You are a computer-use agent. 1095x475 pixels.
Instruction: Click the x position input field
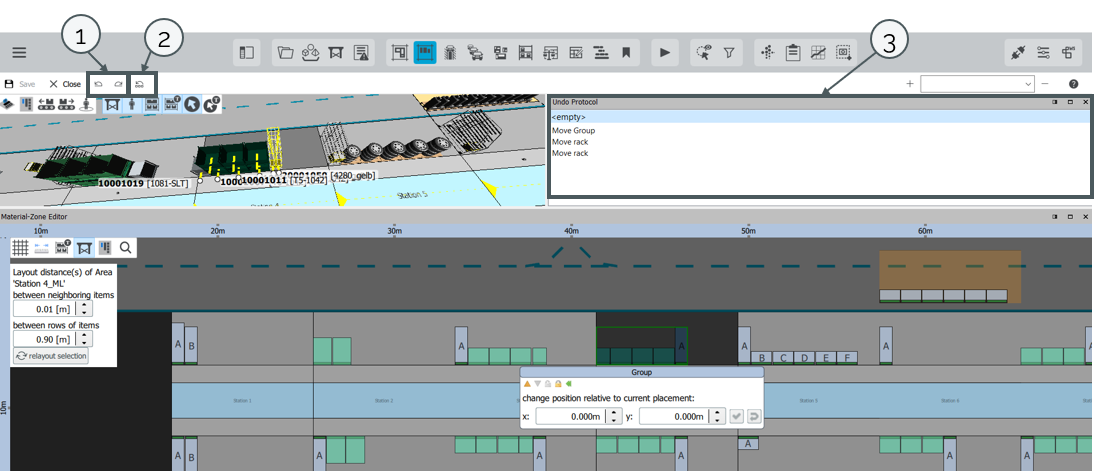pos(569,416)
